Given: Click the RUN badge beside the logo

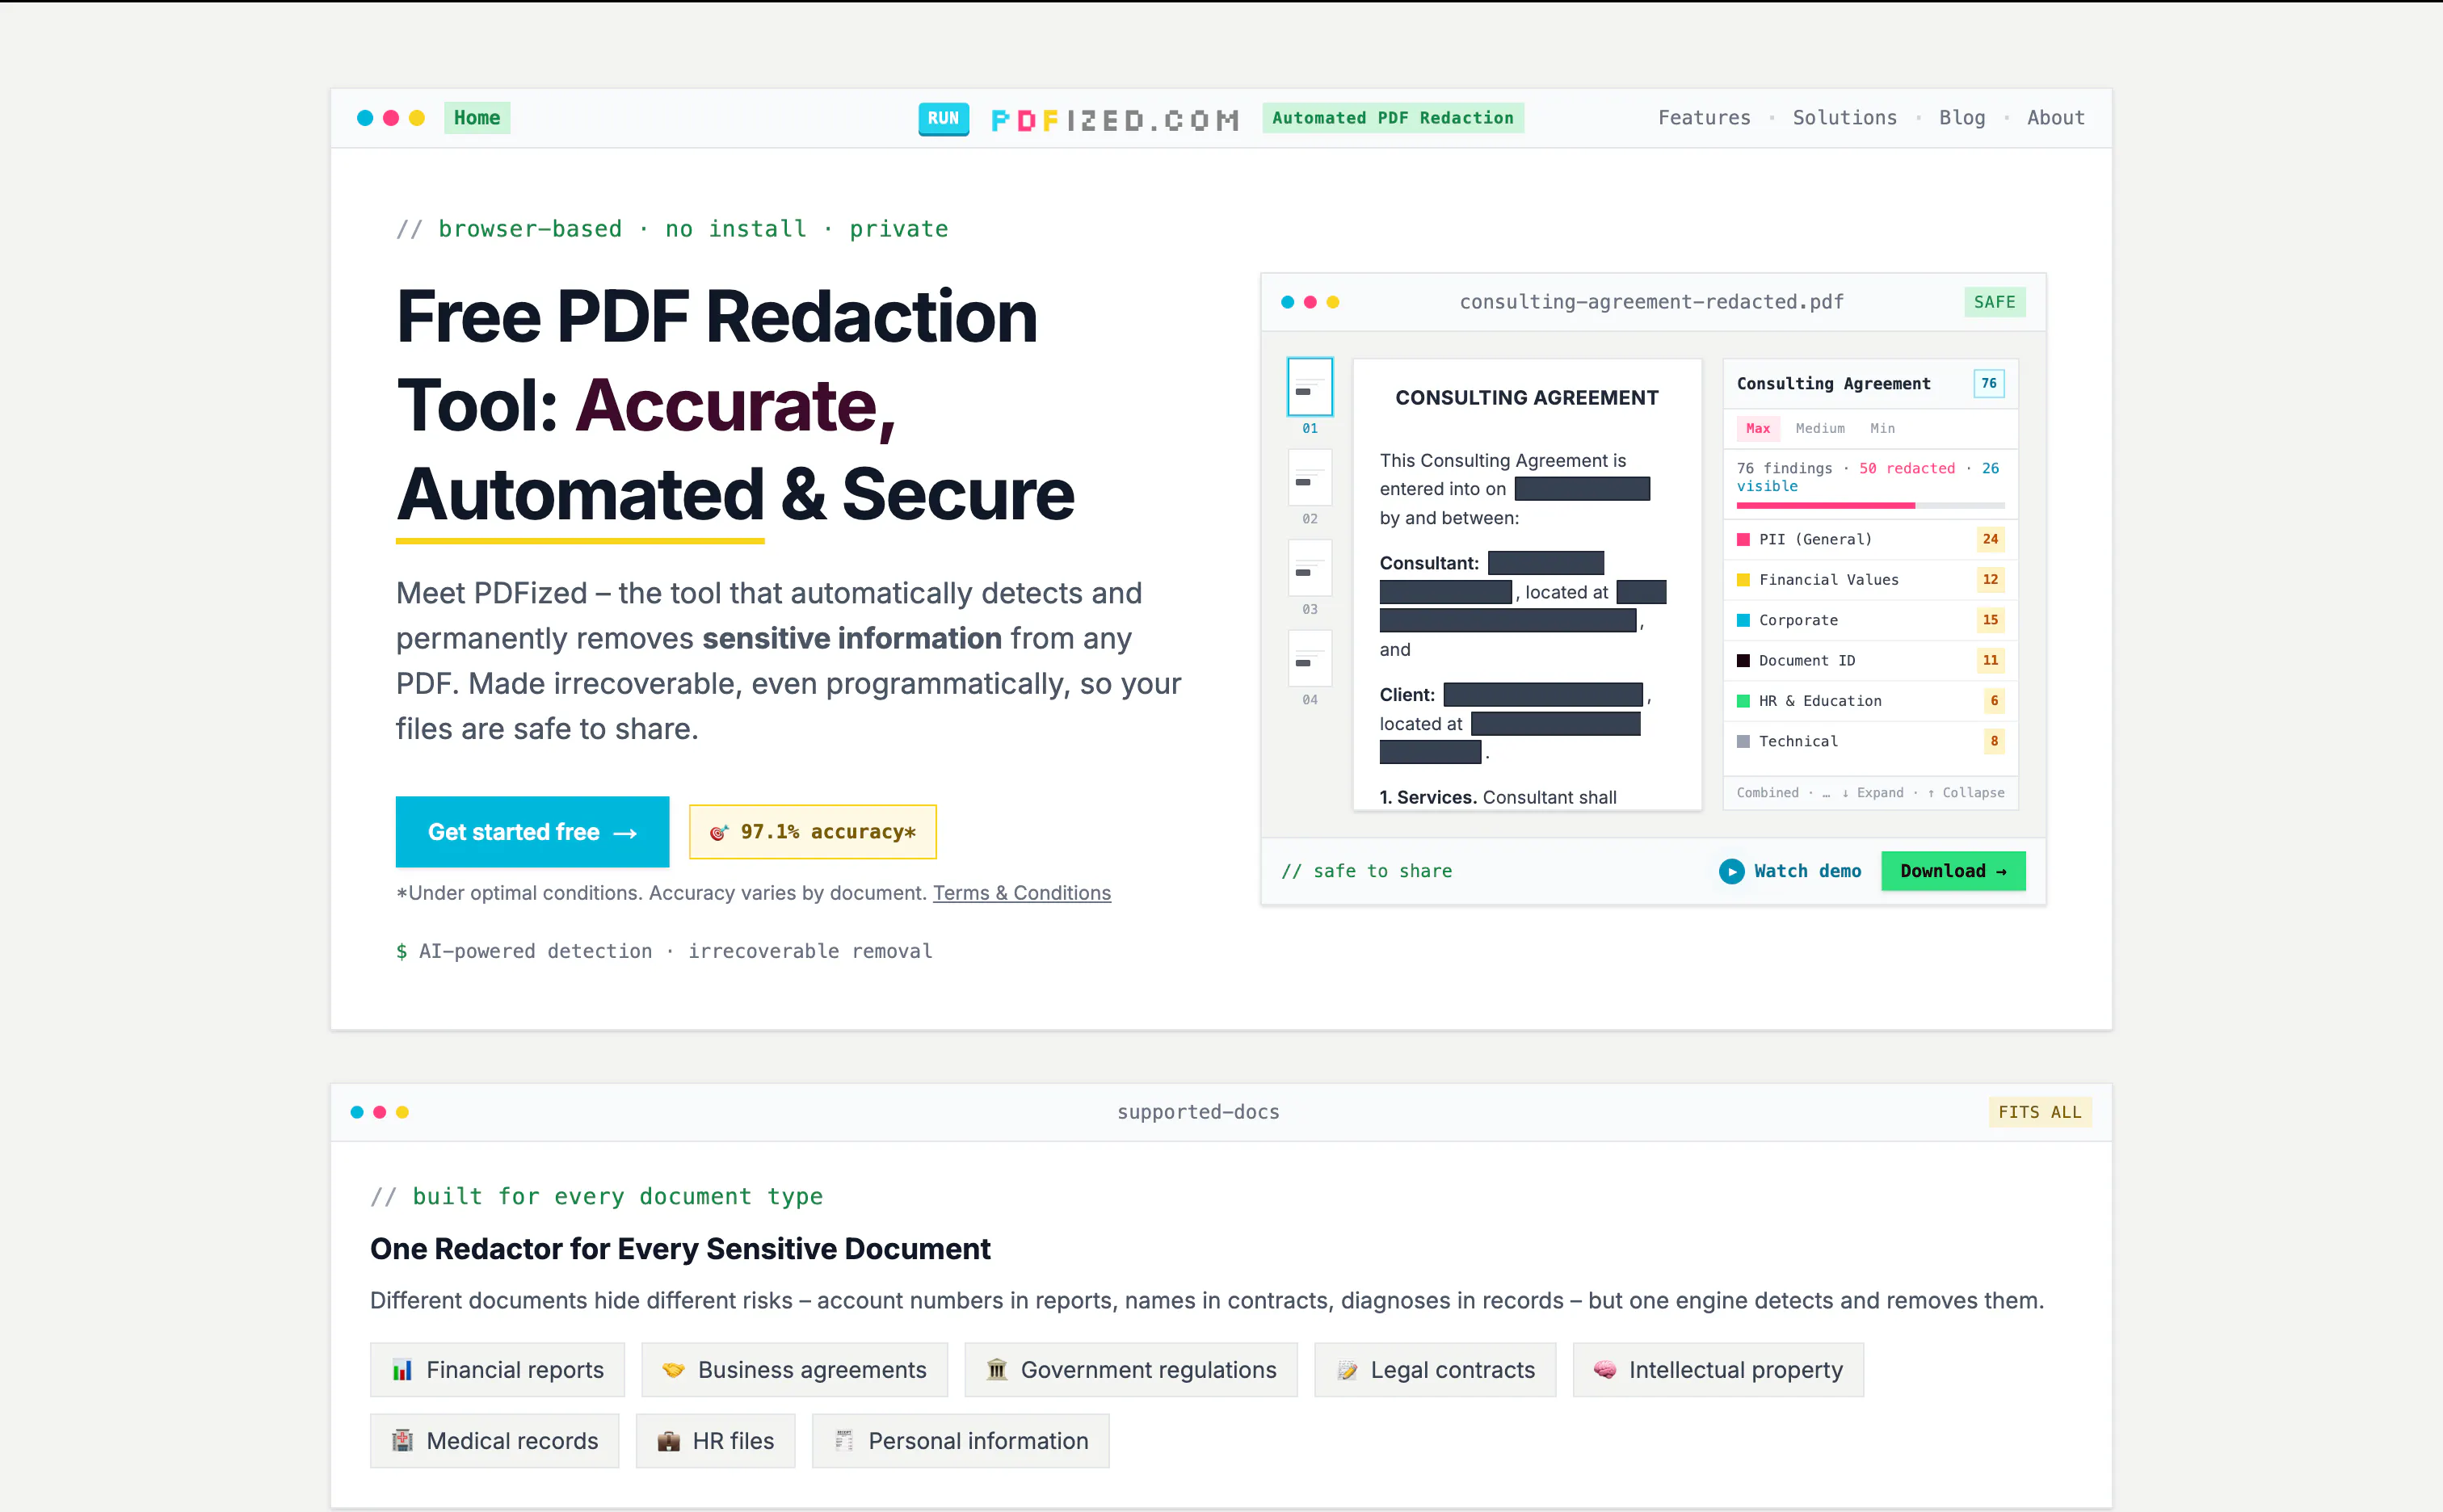Looking at the screenshot, I should (x=943, y=118).
